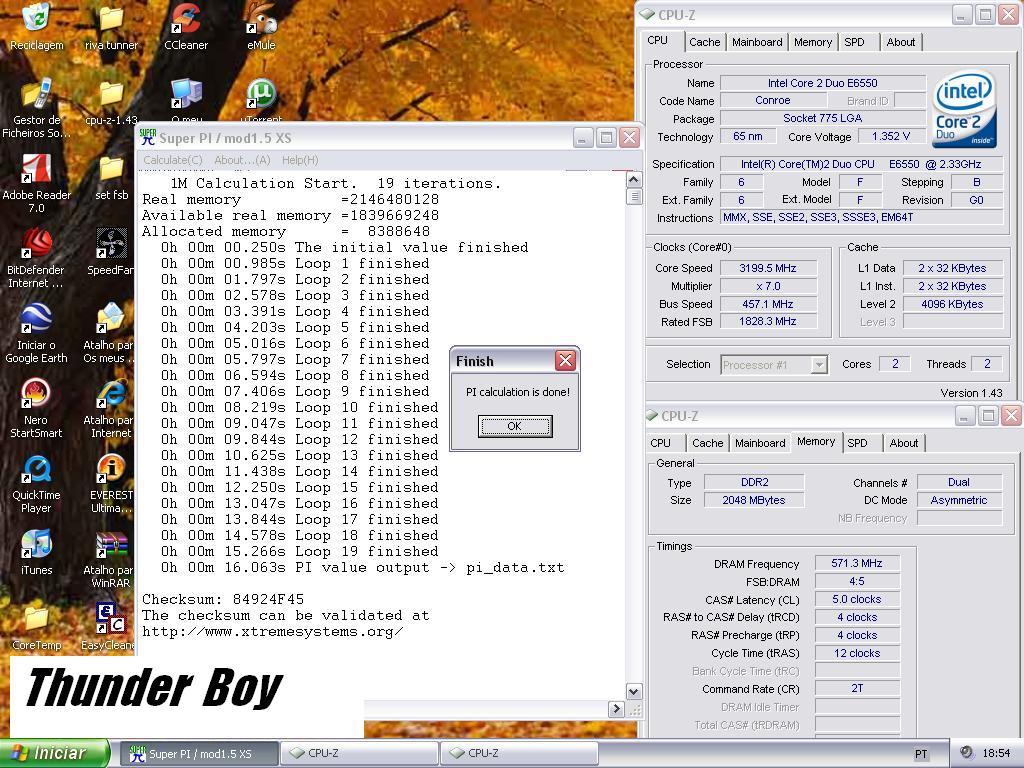Click Super PI horizontal scrollbar right arrow
This screenshot has width=1024, height=768.
tap(616, 709)
